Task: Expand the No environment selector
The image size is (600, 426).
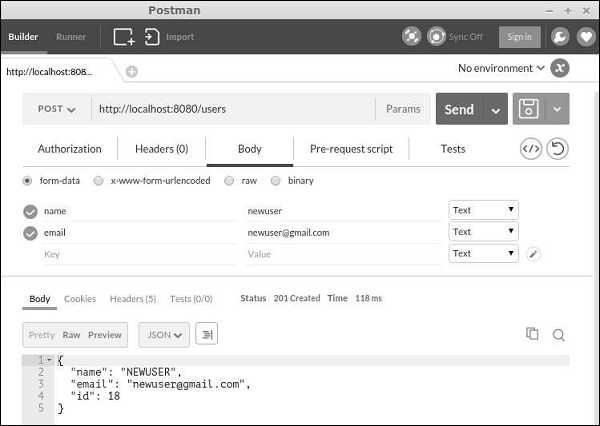Action: (501, 68)
